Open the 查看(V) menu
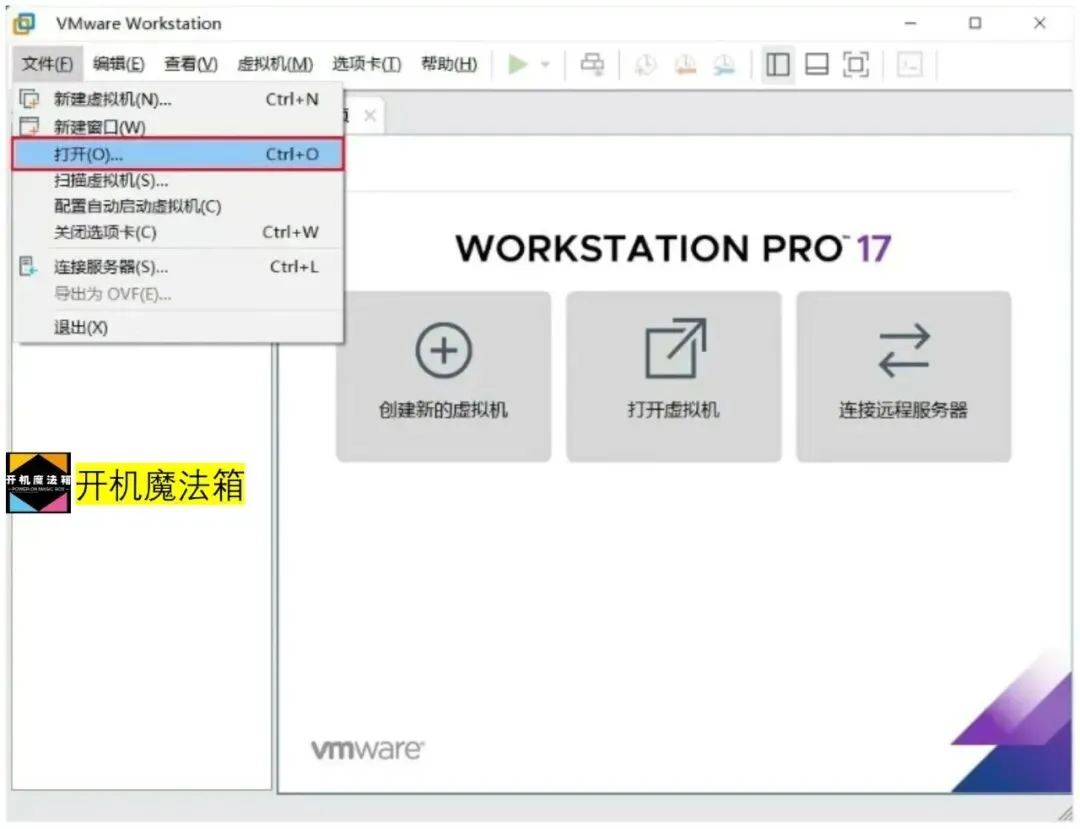Image resolution: width=1080 pixels, height=829 pixels. 191,64
